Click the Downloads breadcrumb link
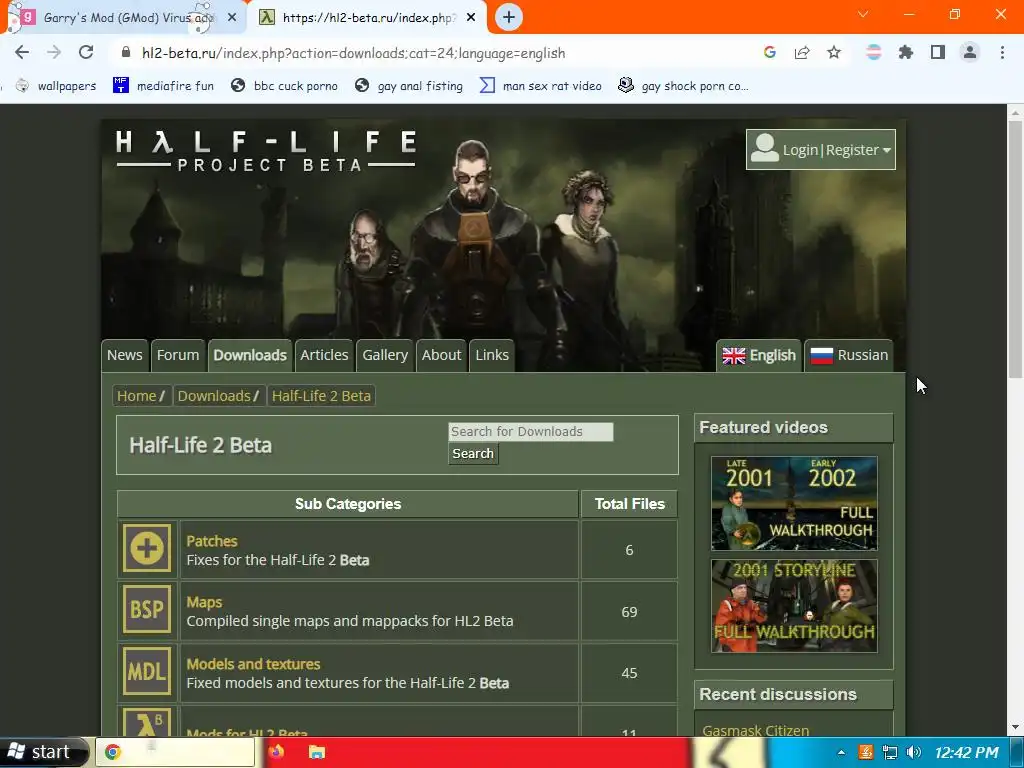This screenshot has width=1024, height=768. coord(214,396)
